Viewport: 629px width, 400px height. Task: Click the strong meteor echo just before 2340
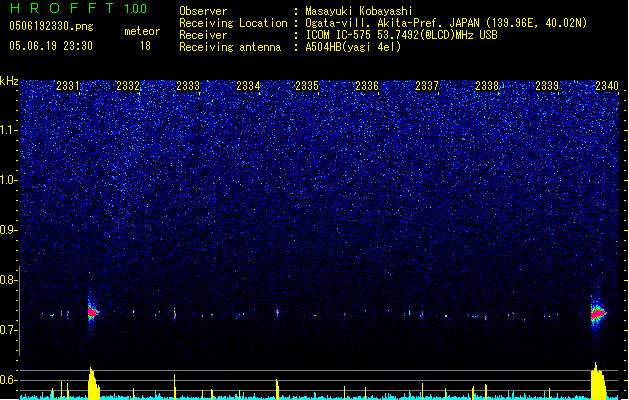pyautogui.click(x=598, y=313)
